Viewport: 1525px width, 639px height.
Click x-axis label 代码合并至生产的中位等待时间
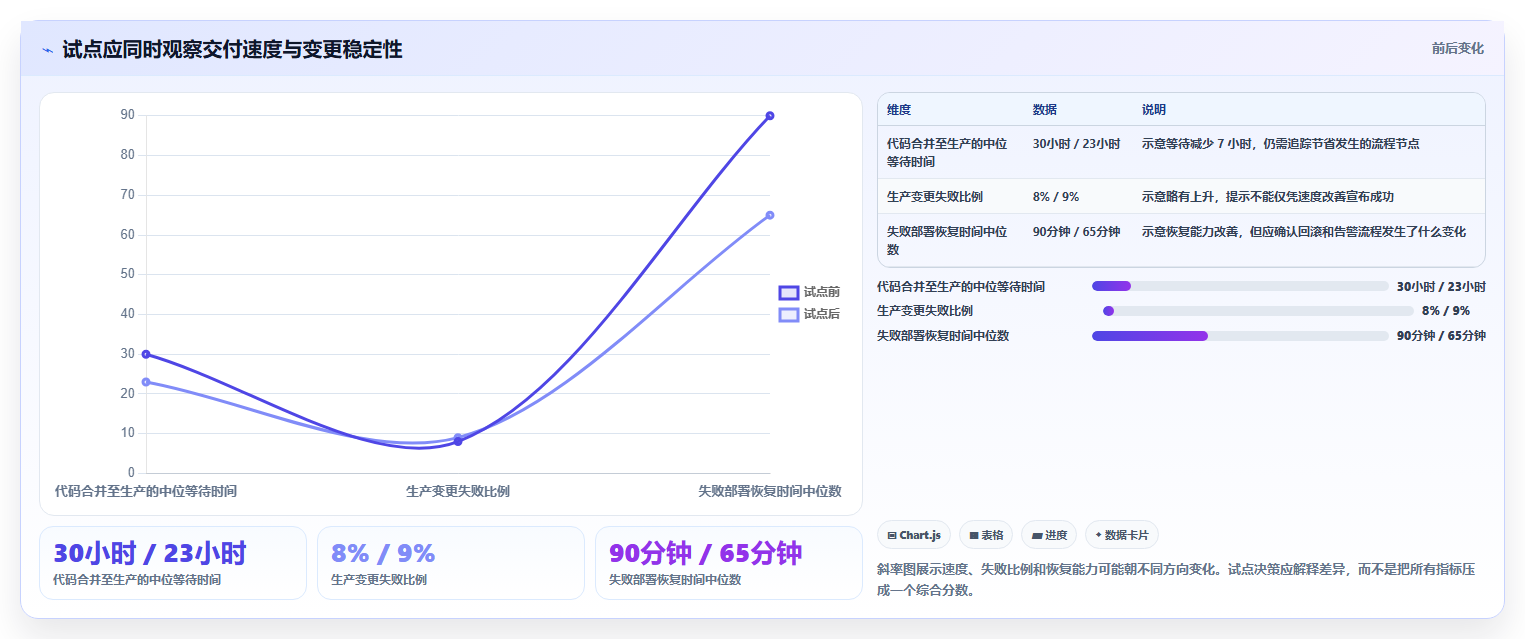(x=146, y=491)
